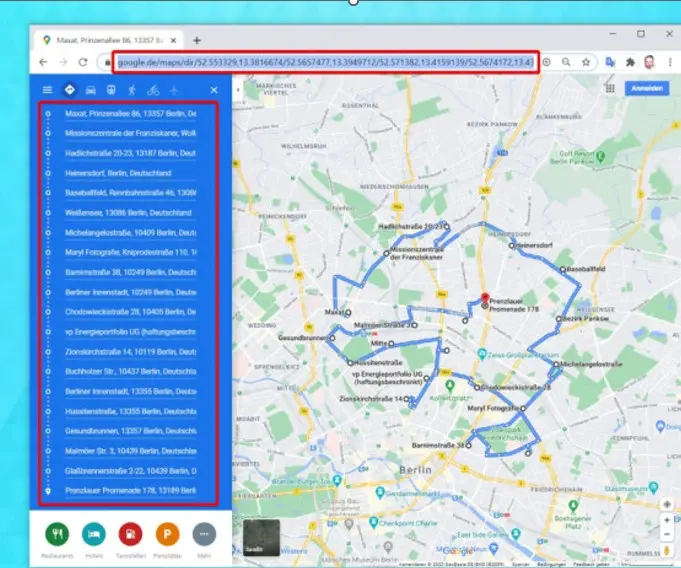Search nearby Hotels
This screenshot has height=568, width=681.
pyautogui.click(x=94, y=535)
